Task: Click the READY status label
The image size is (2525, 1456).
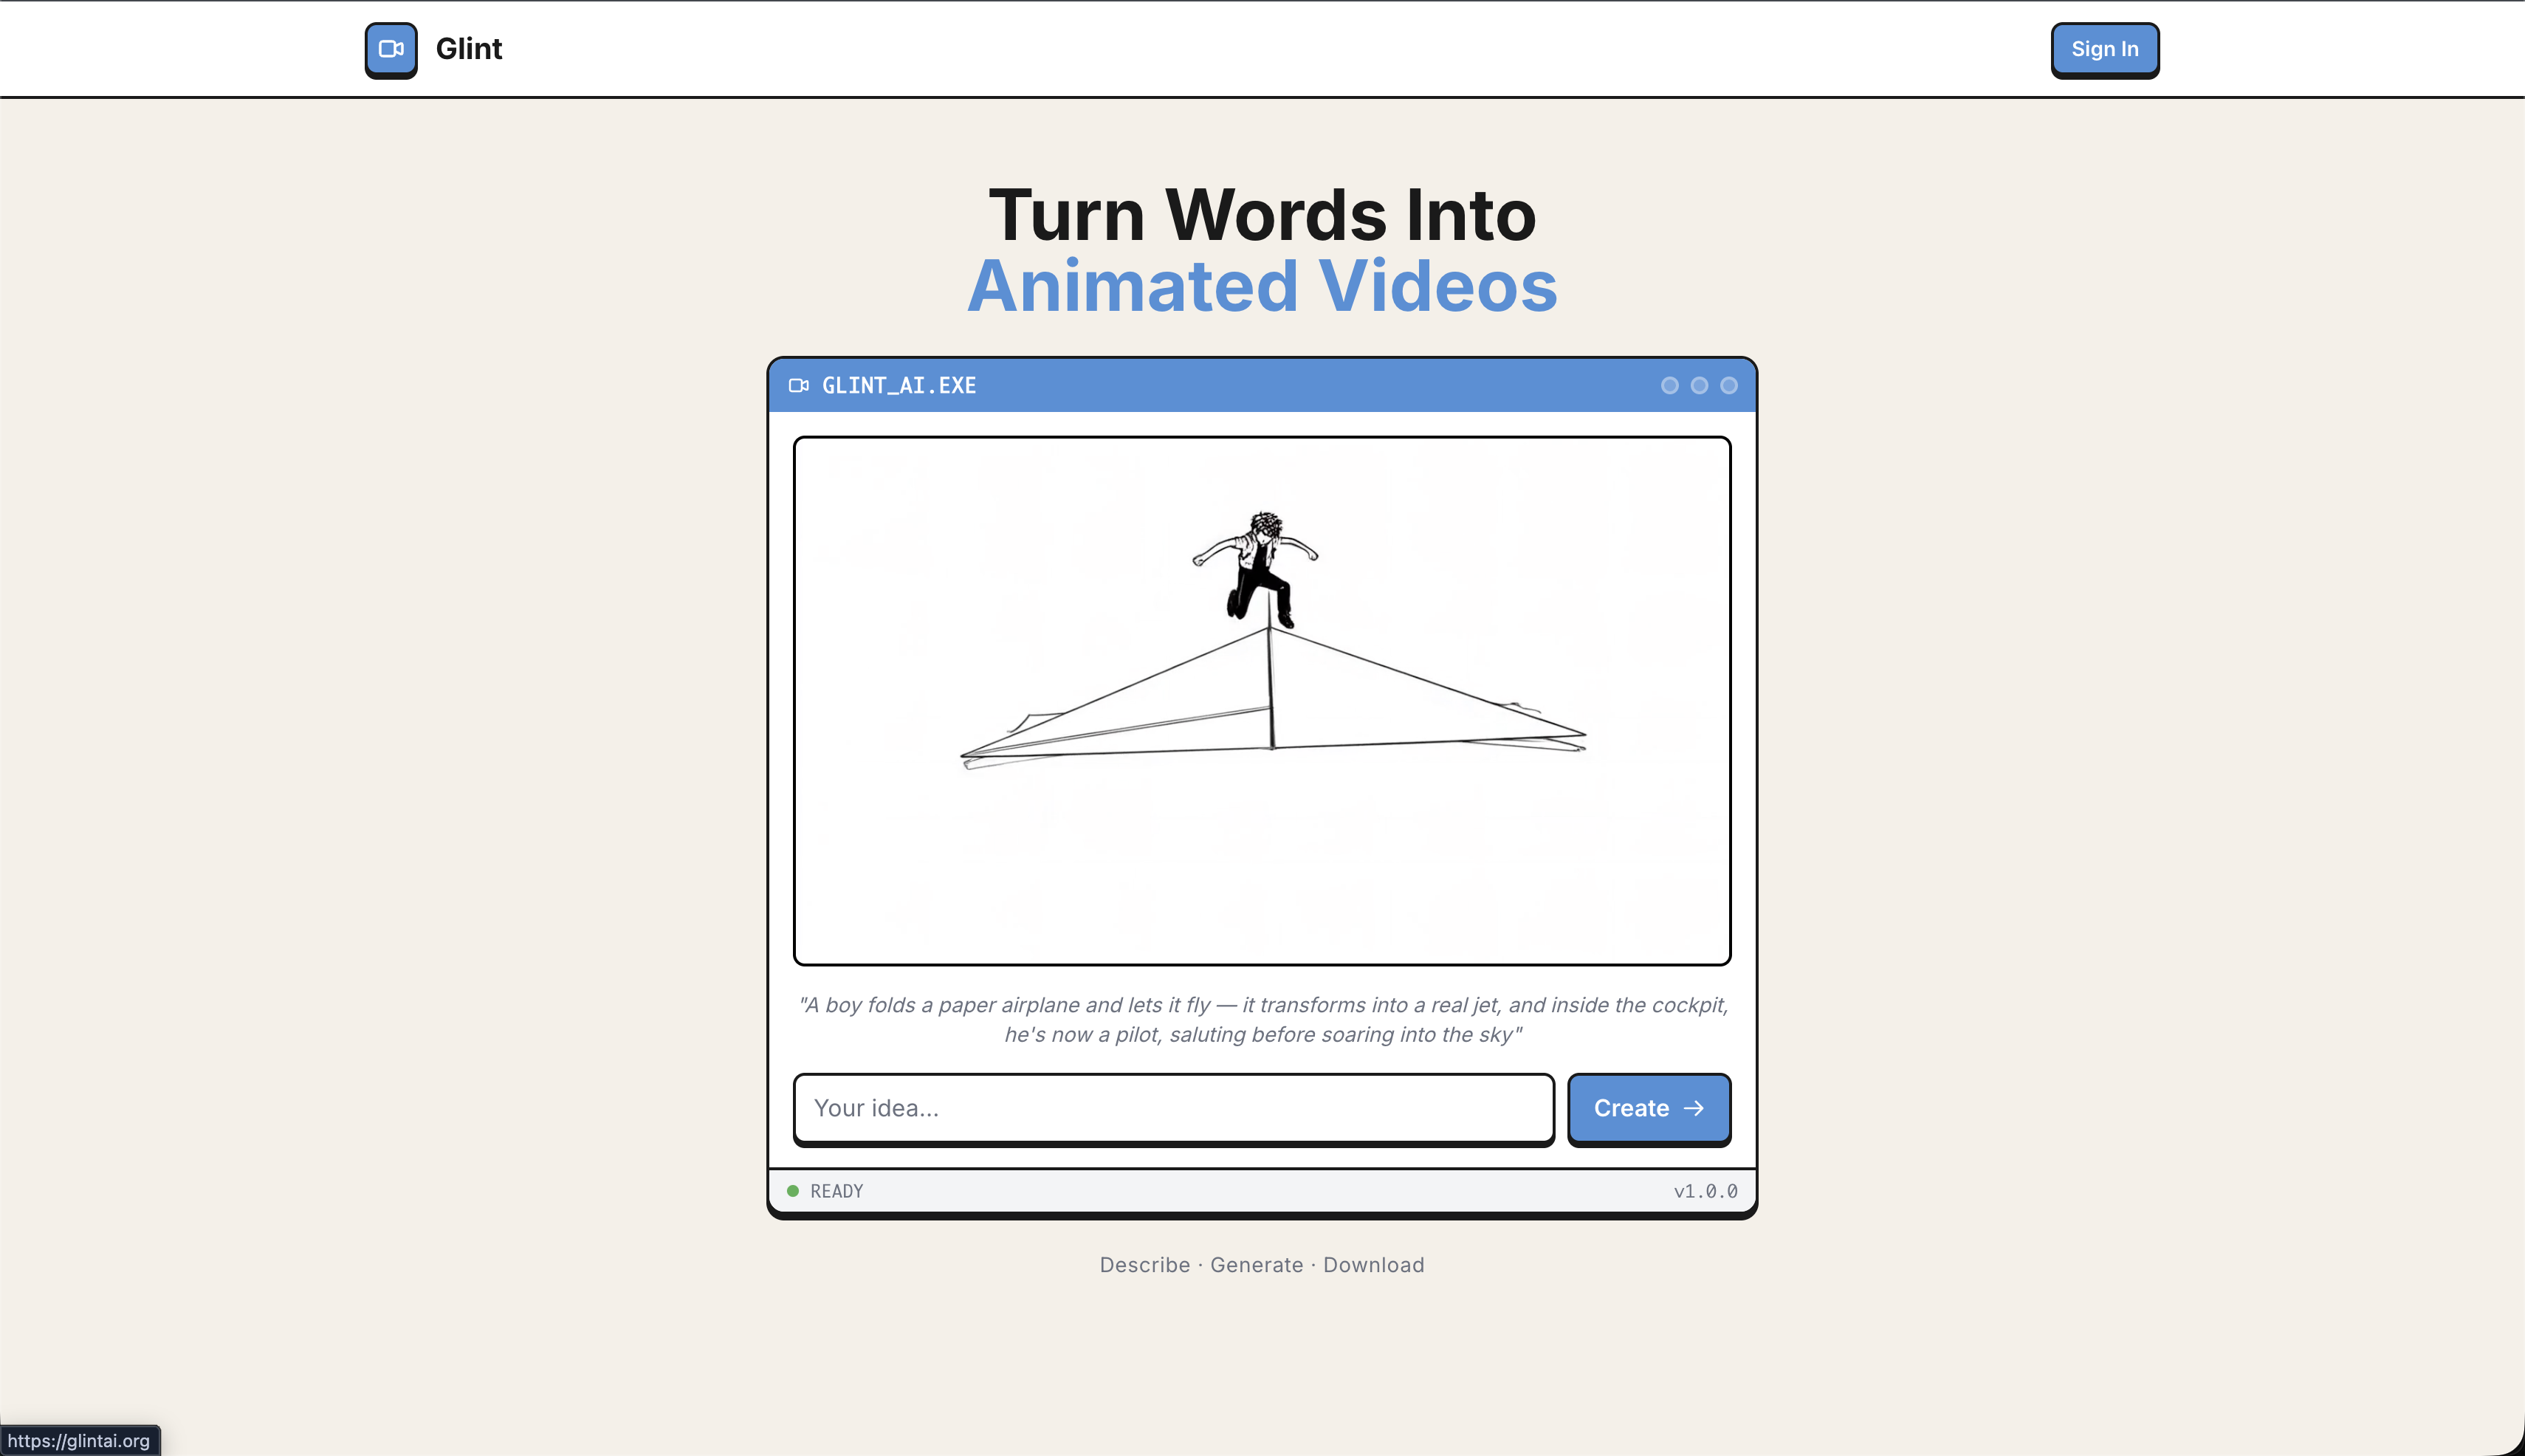Action: [836, 1191]
